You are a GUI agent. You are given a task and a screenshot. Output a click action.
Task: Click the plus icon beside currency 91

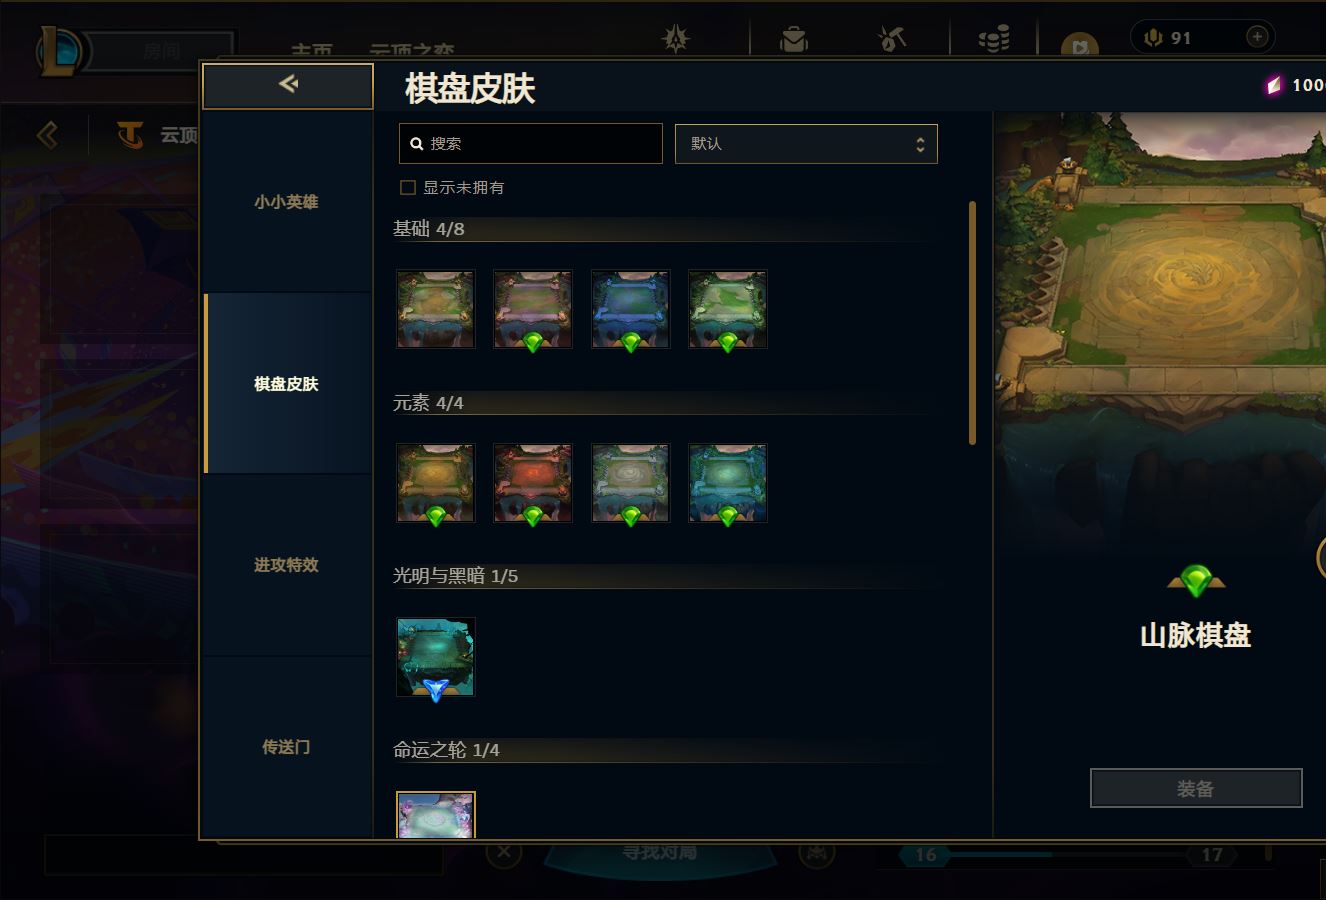1257,37
